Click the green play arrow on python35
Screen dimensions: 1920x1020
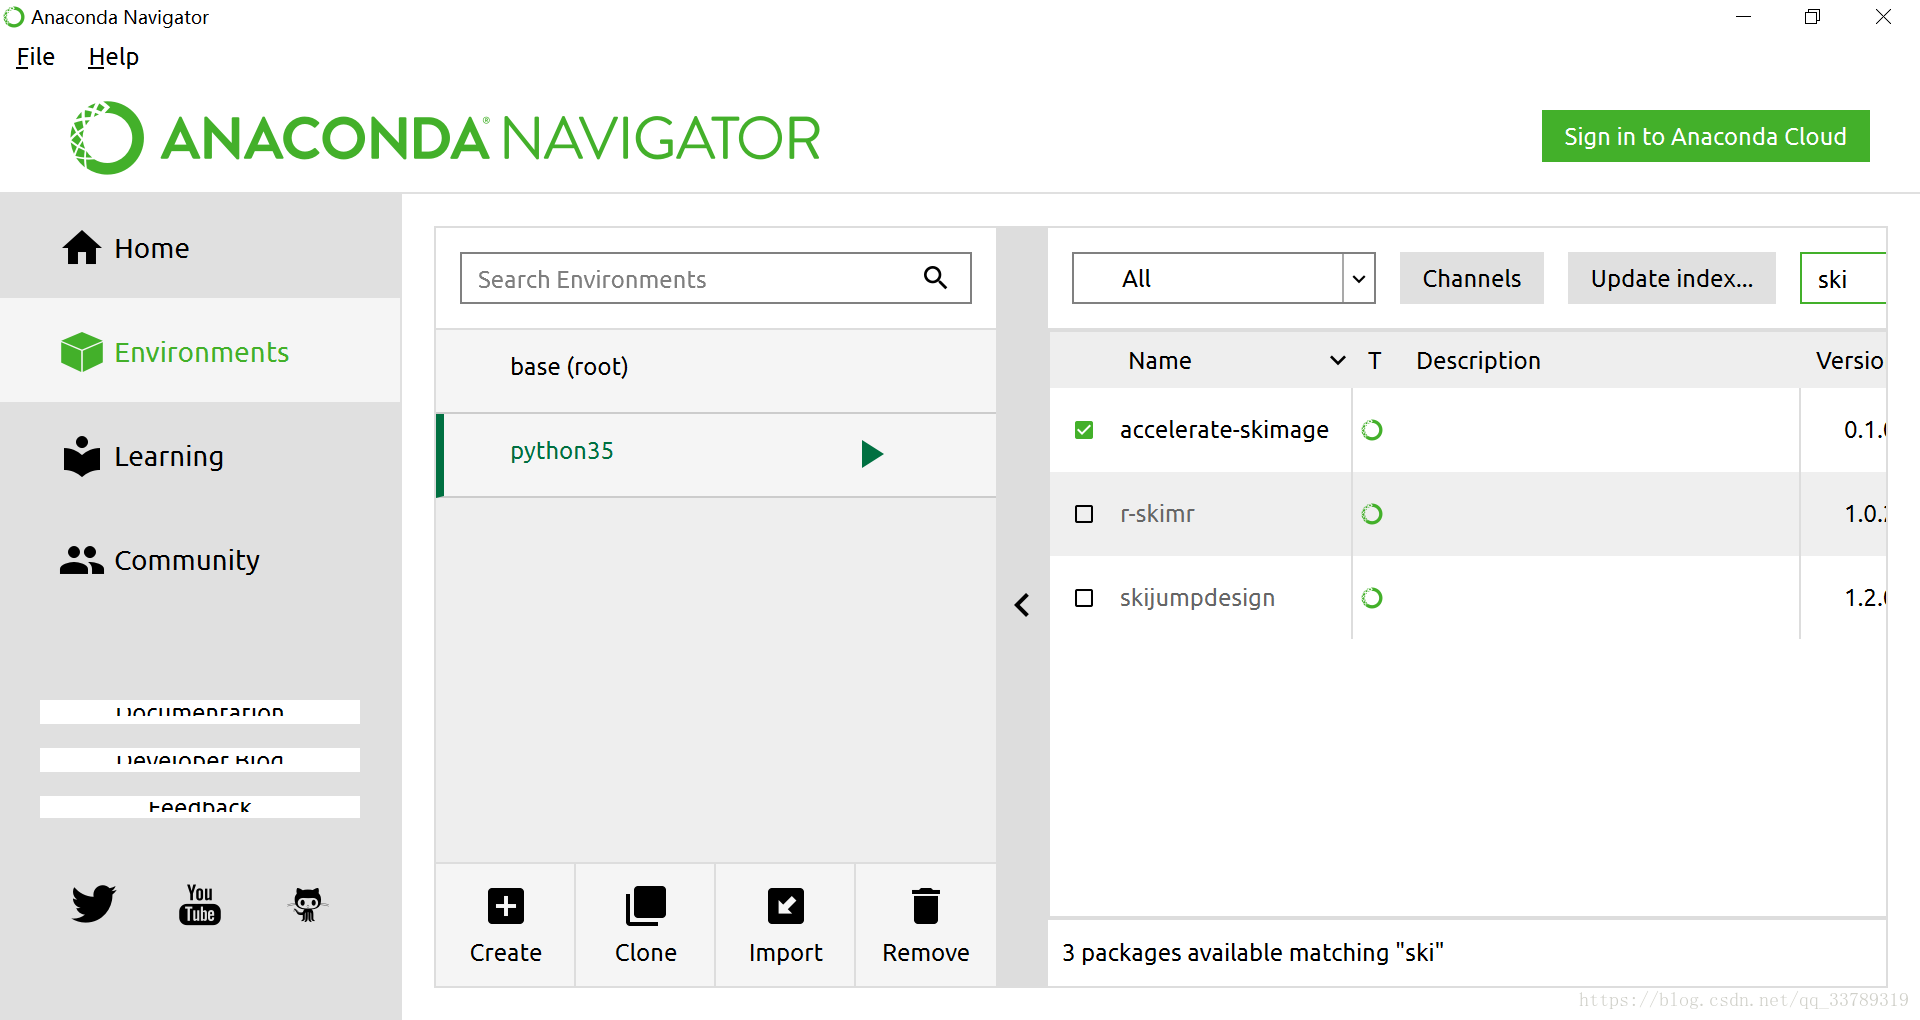(x=872, y=454)
